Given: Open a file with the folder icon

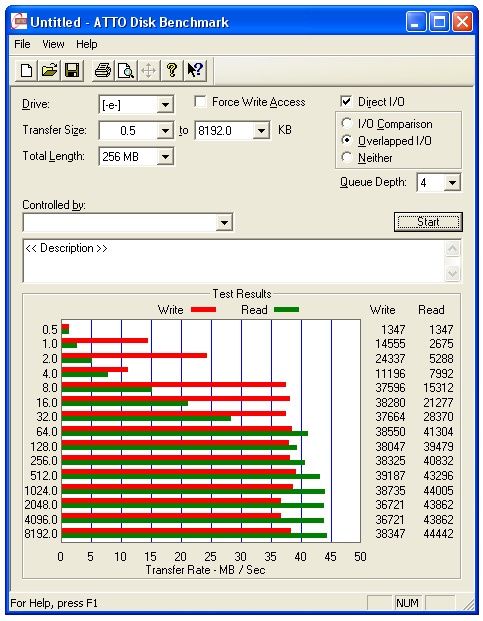Looking at the screenshot, I should [49, 70].
